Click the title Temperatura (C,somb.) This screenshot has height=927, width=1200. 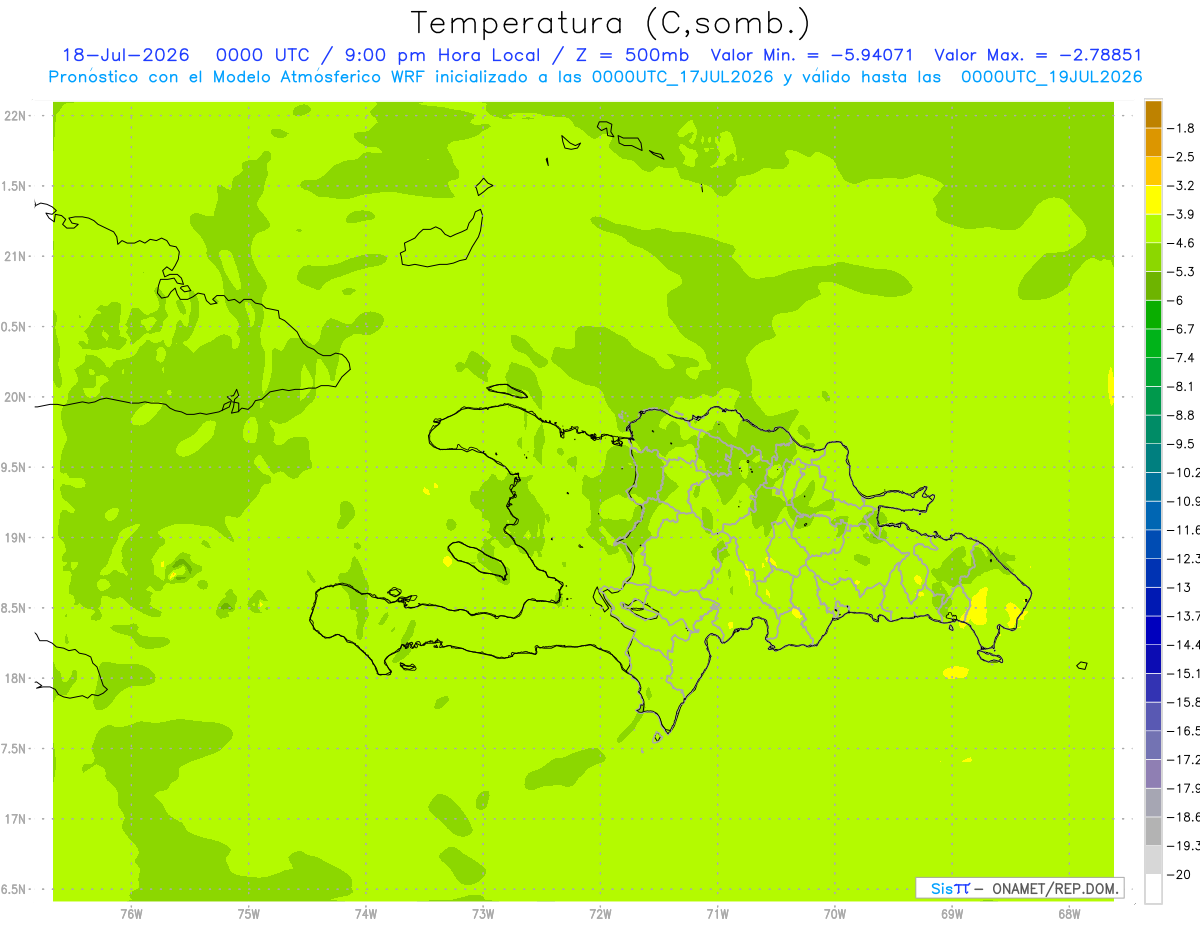click(610, 23)
